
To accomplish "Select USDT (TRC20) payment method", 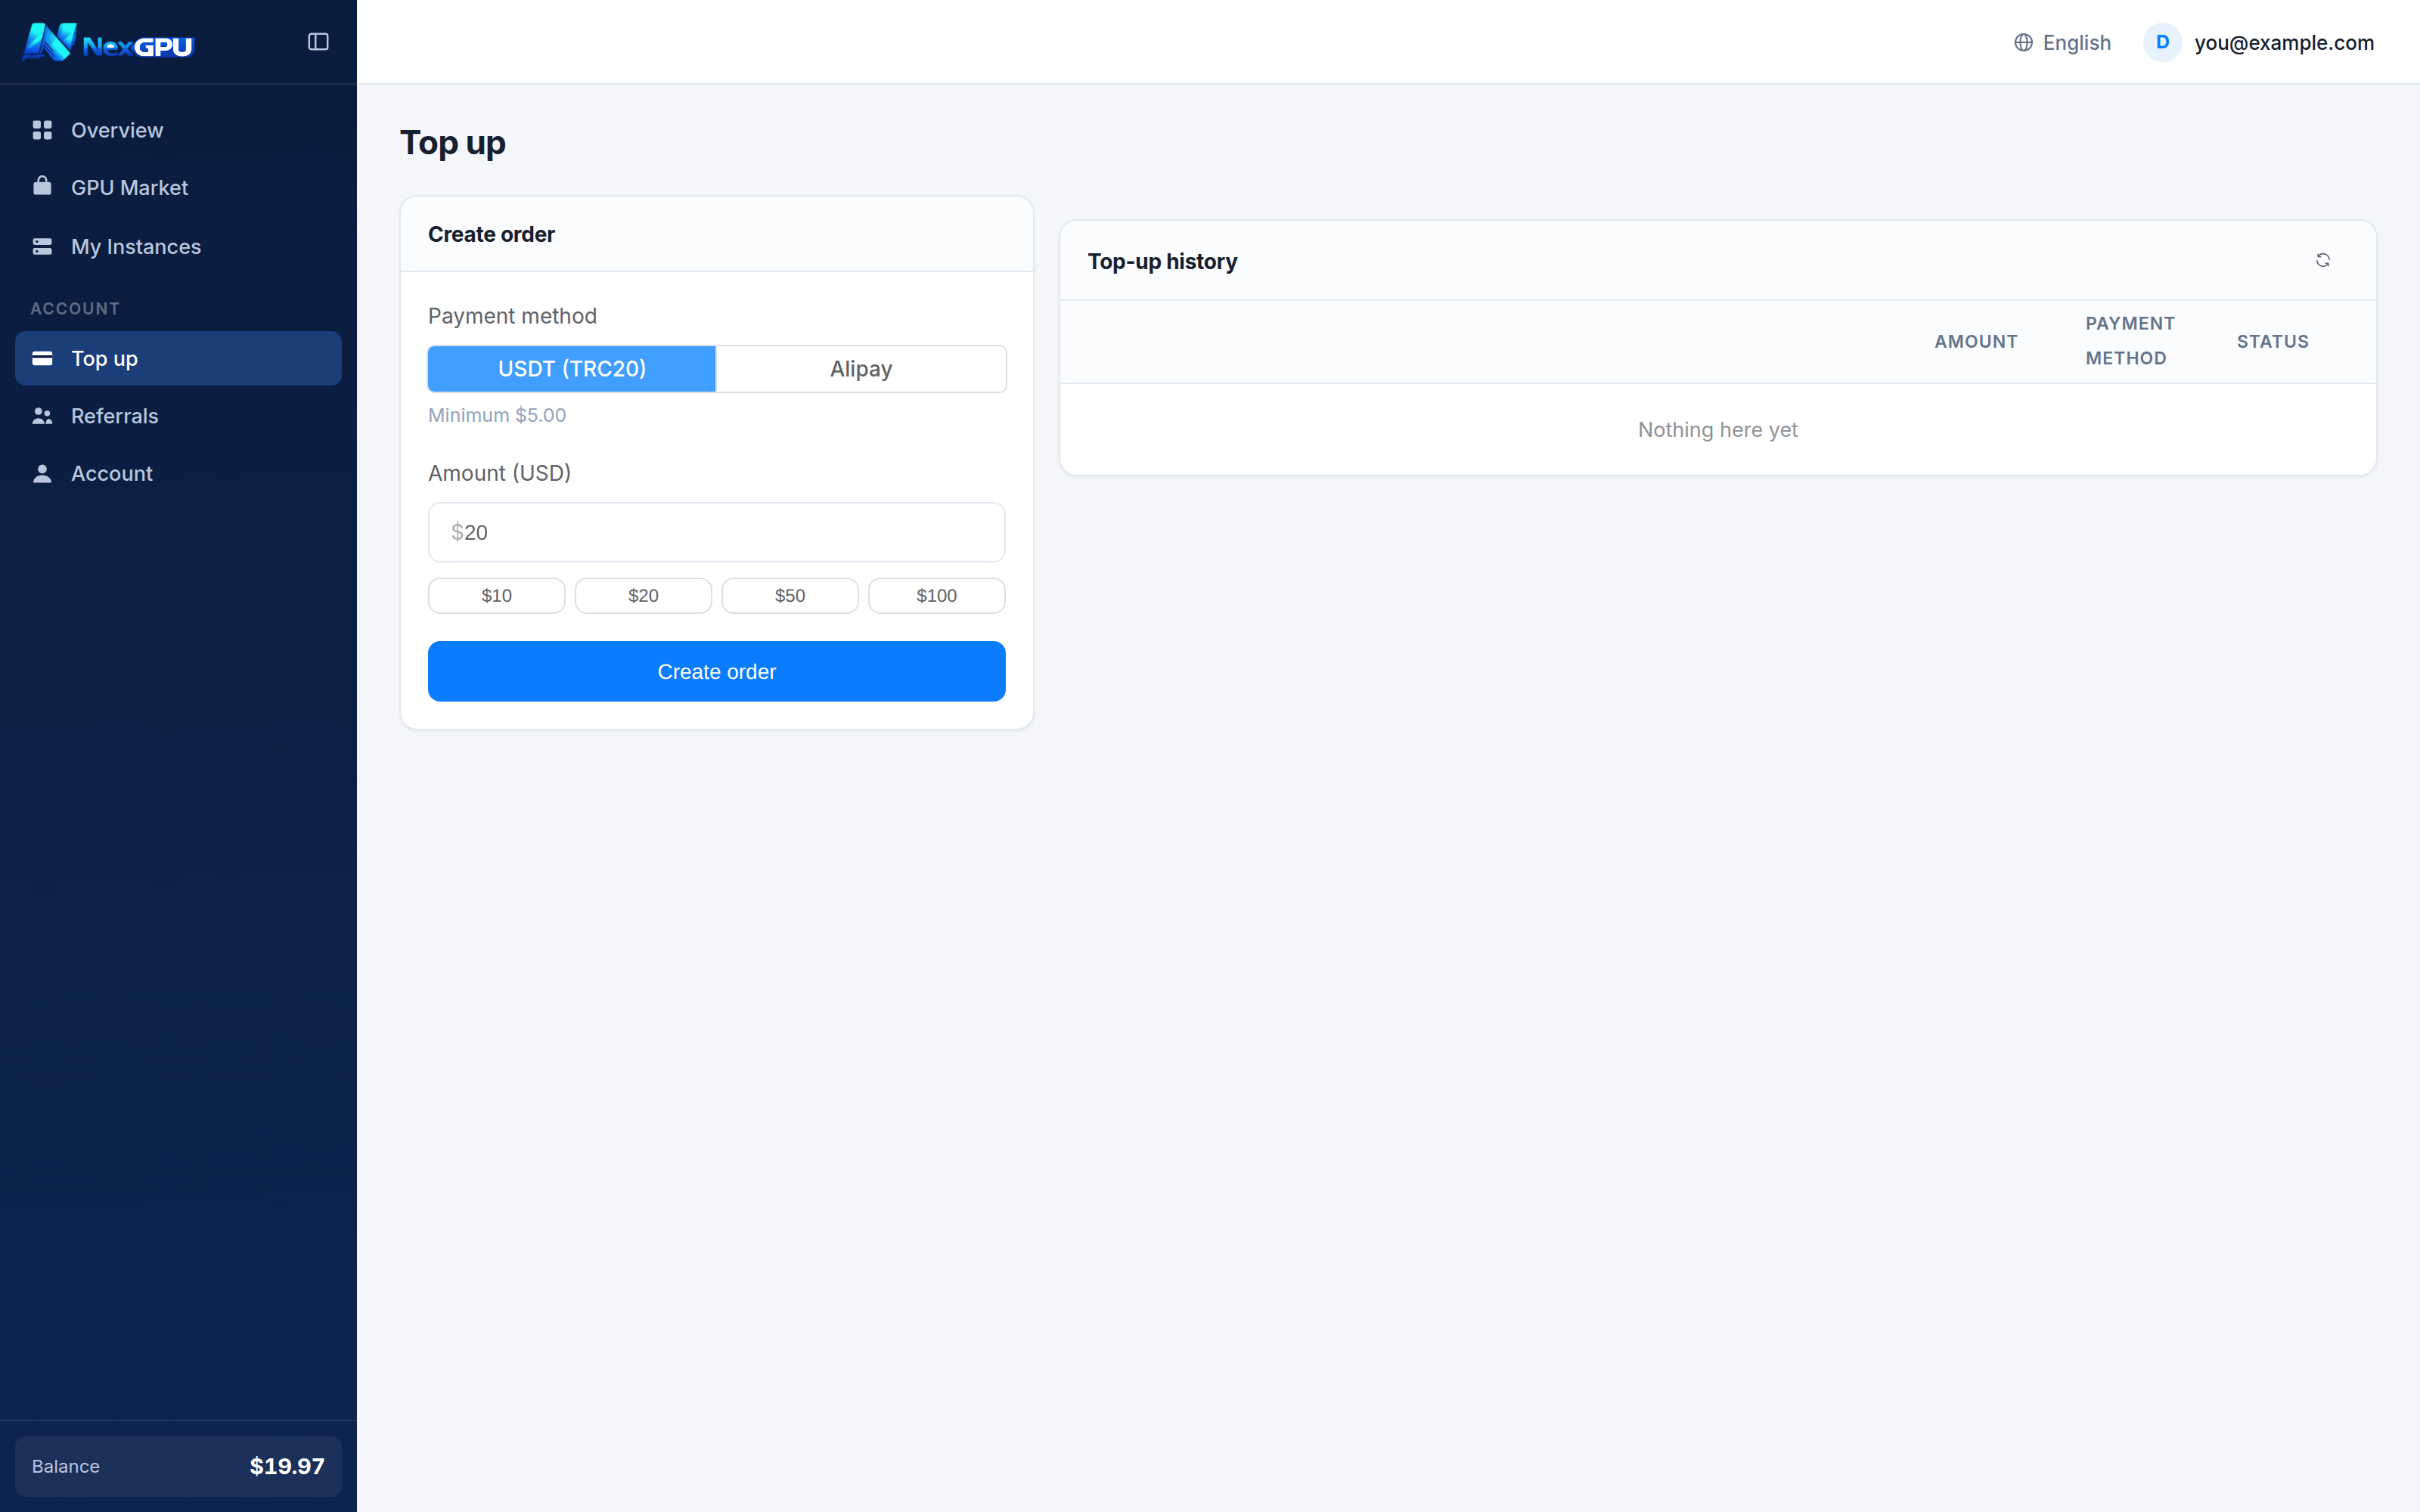I will [572, 369].
